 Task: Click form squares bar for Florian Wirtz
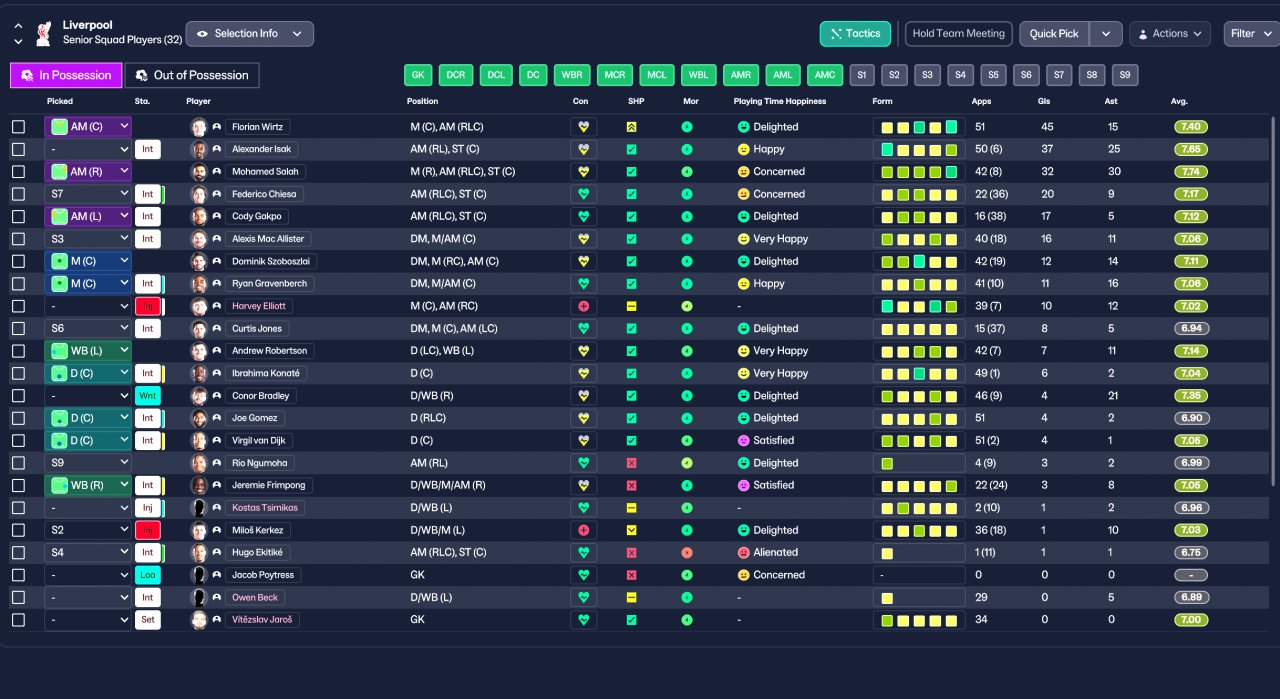919,127
